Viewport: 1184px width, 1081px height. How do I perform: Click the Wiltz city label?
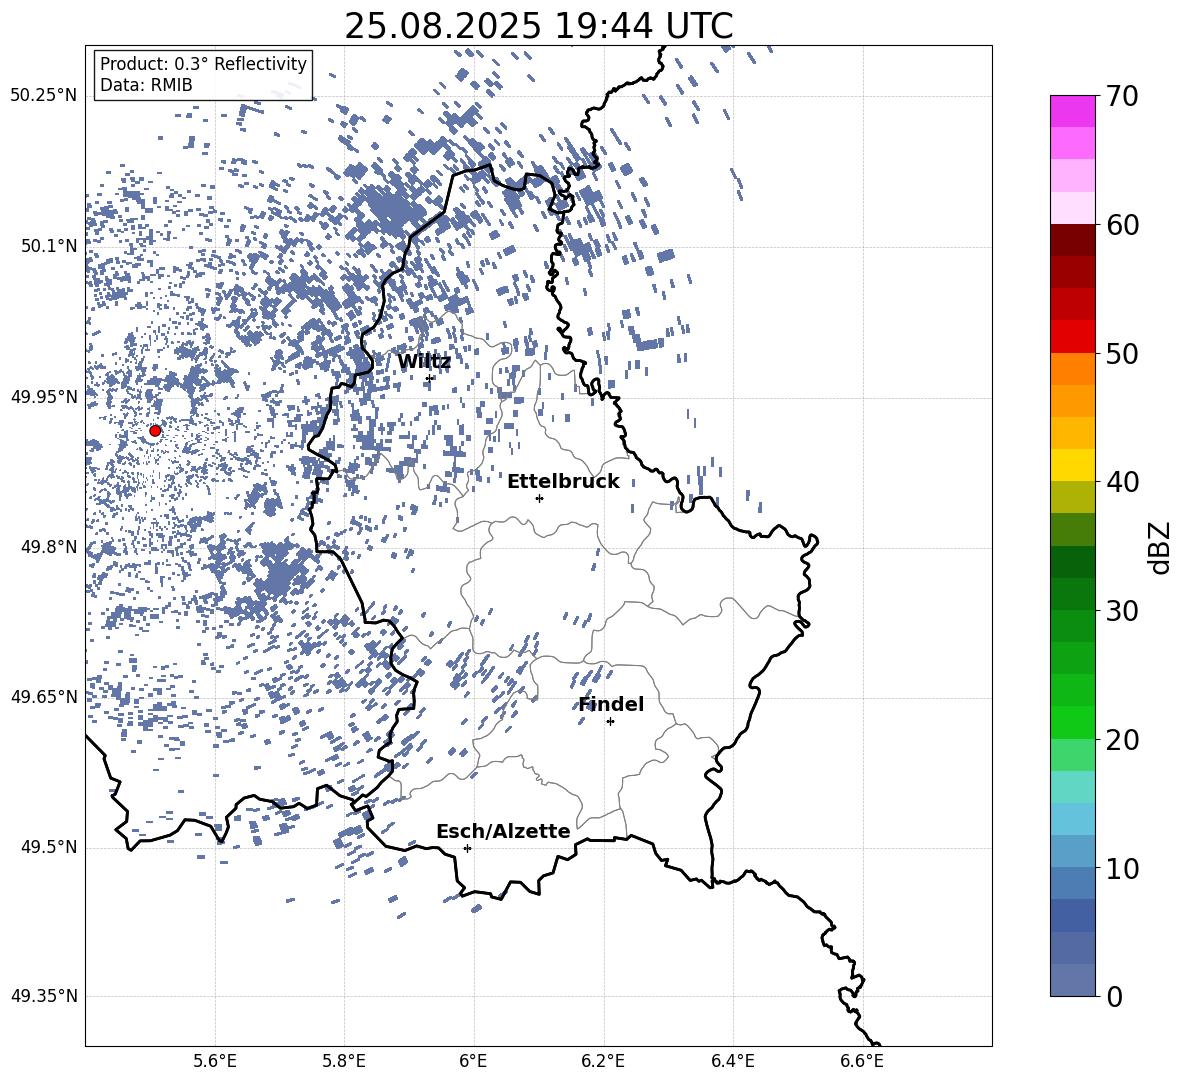(424, 362)
